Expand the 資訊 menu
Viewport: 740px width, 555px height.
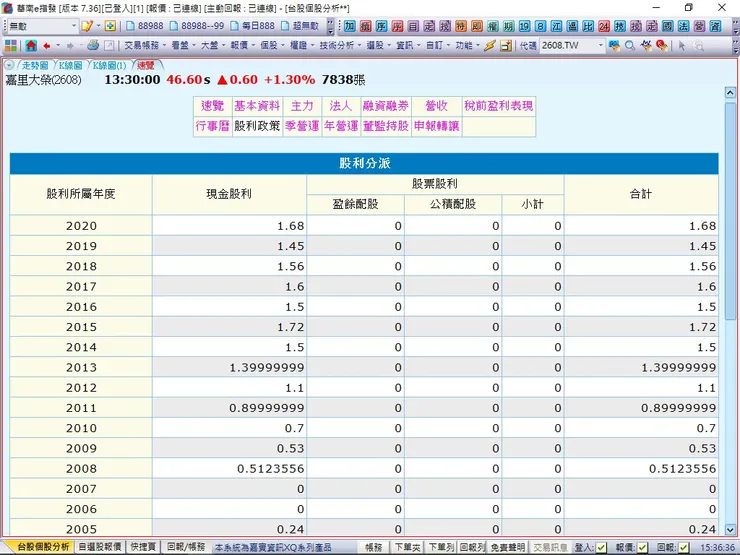tap(408, 46)
